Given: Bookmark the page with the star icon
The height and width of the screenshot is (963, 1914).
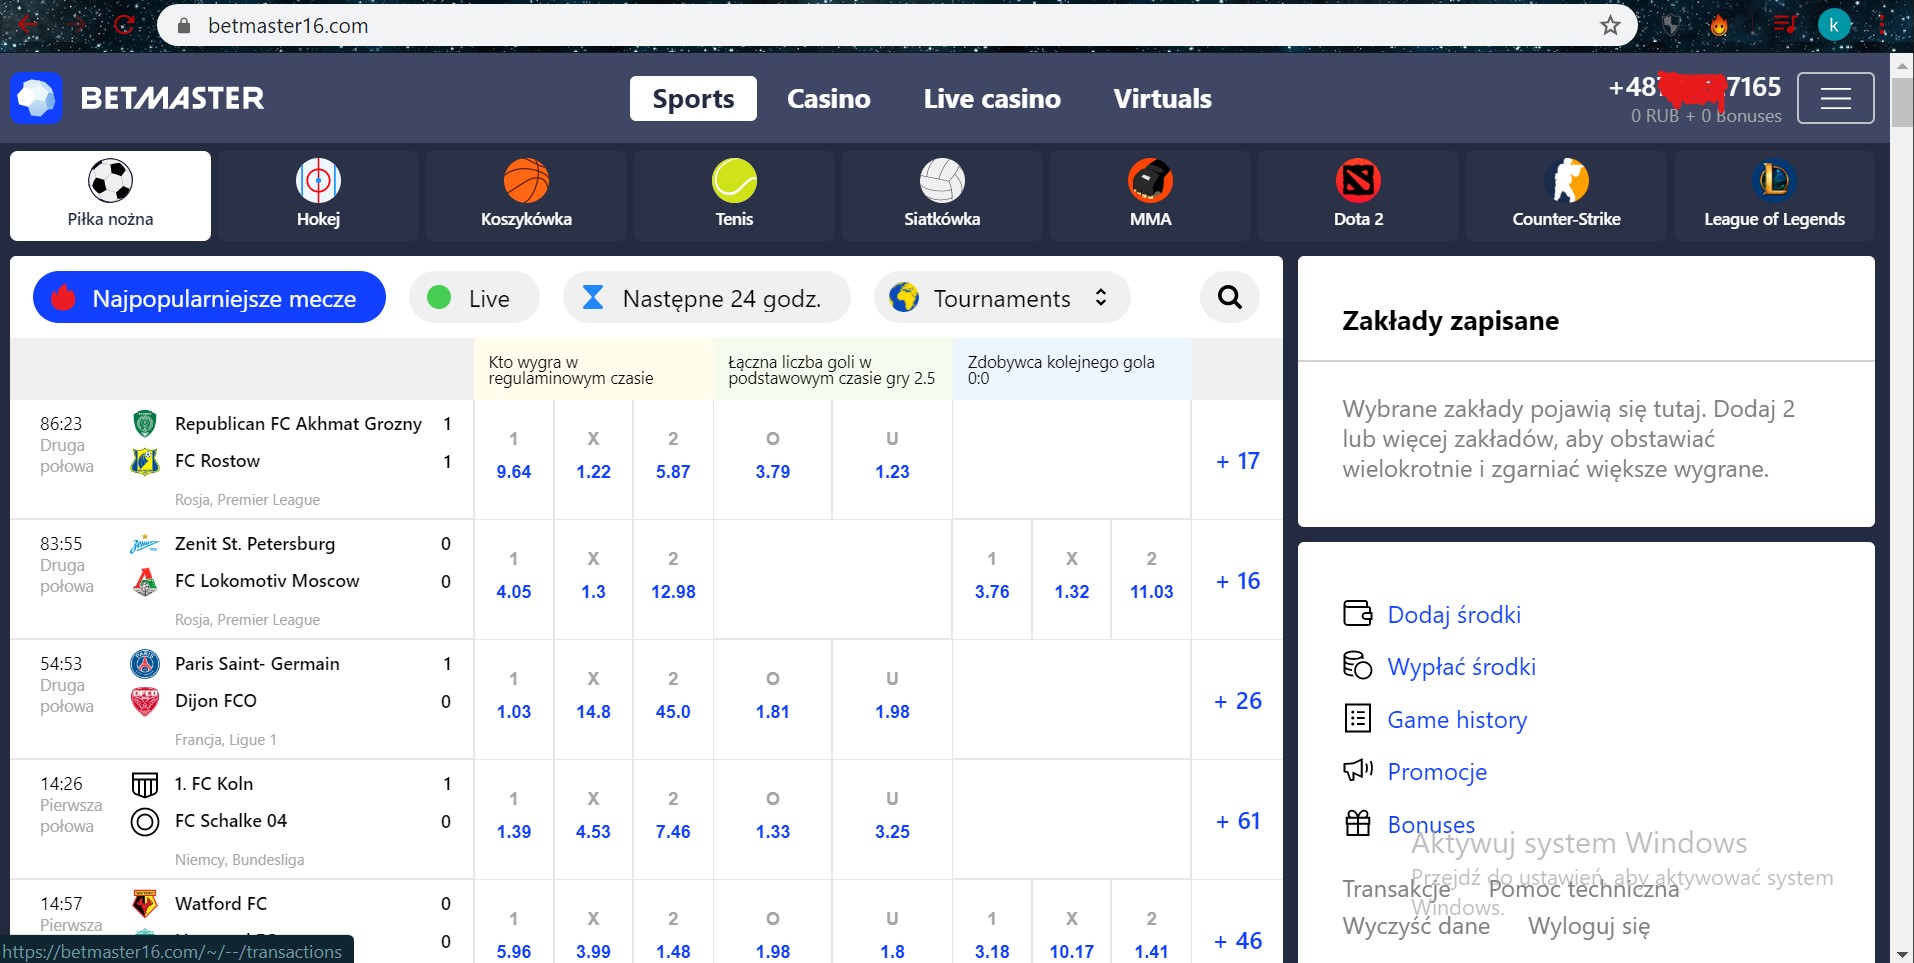Looking at the screenshot, I should click(1610, 26).
